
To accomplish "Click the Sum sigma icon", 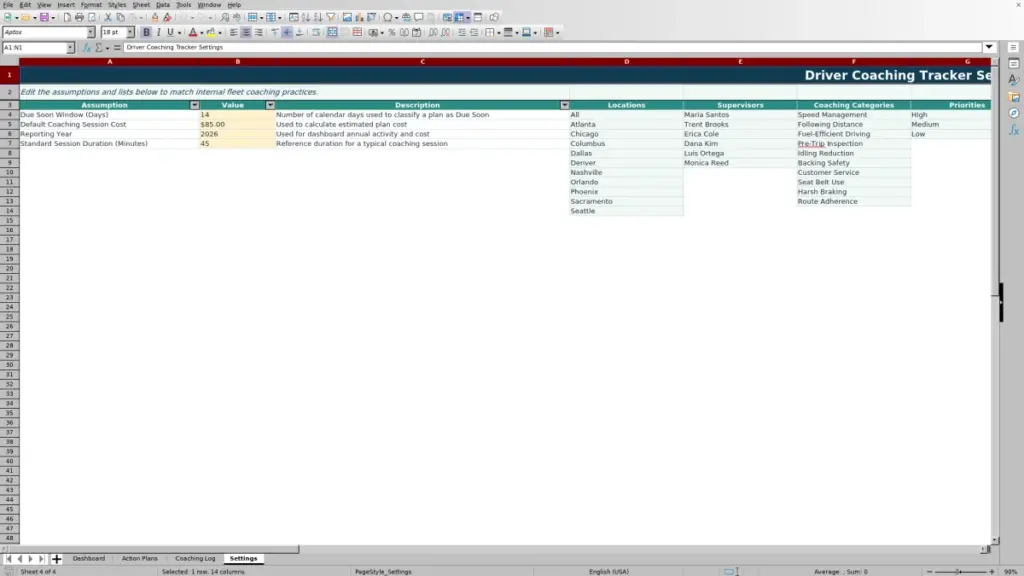I will point(99,47).
